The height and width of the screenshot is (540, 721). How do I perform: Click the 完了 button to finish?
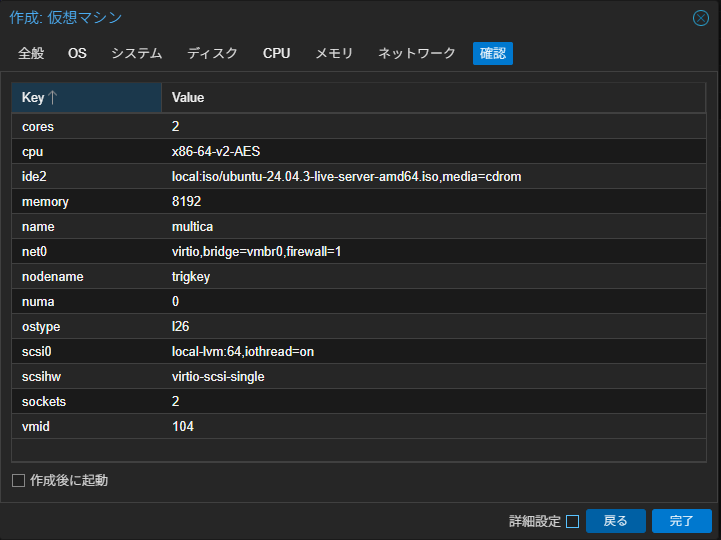pyautogui.click(x=682, y=521)
